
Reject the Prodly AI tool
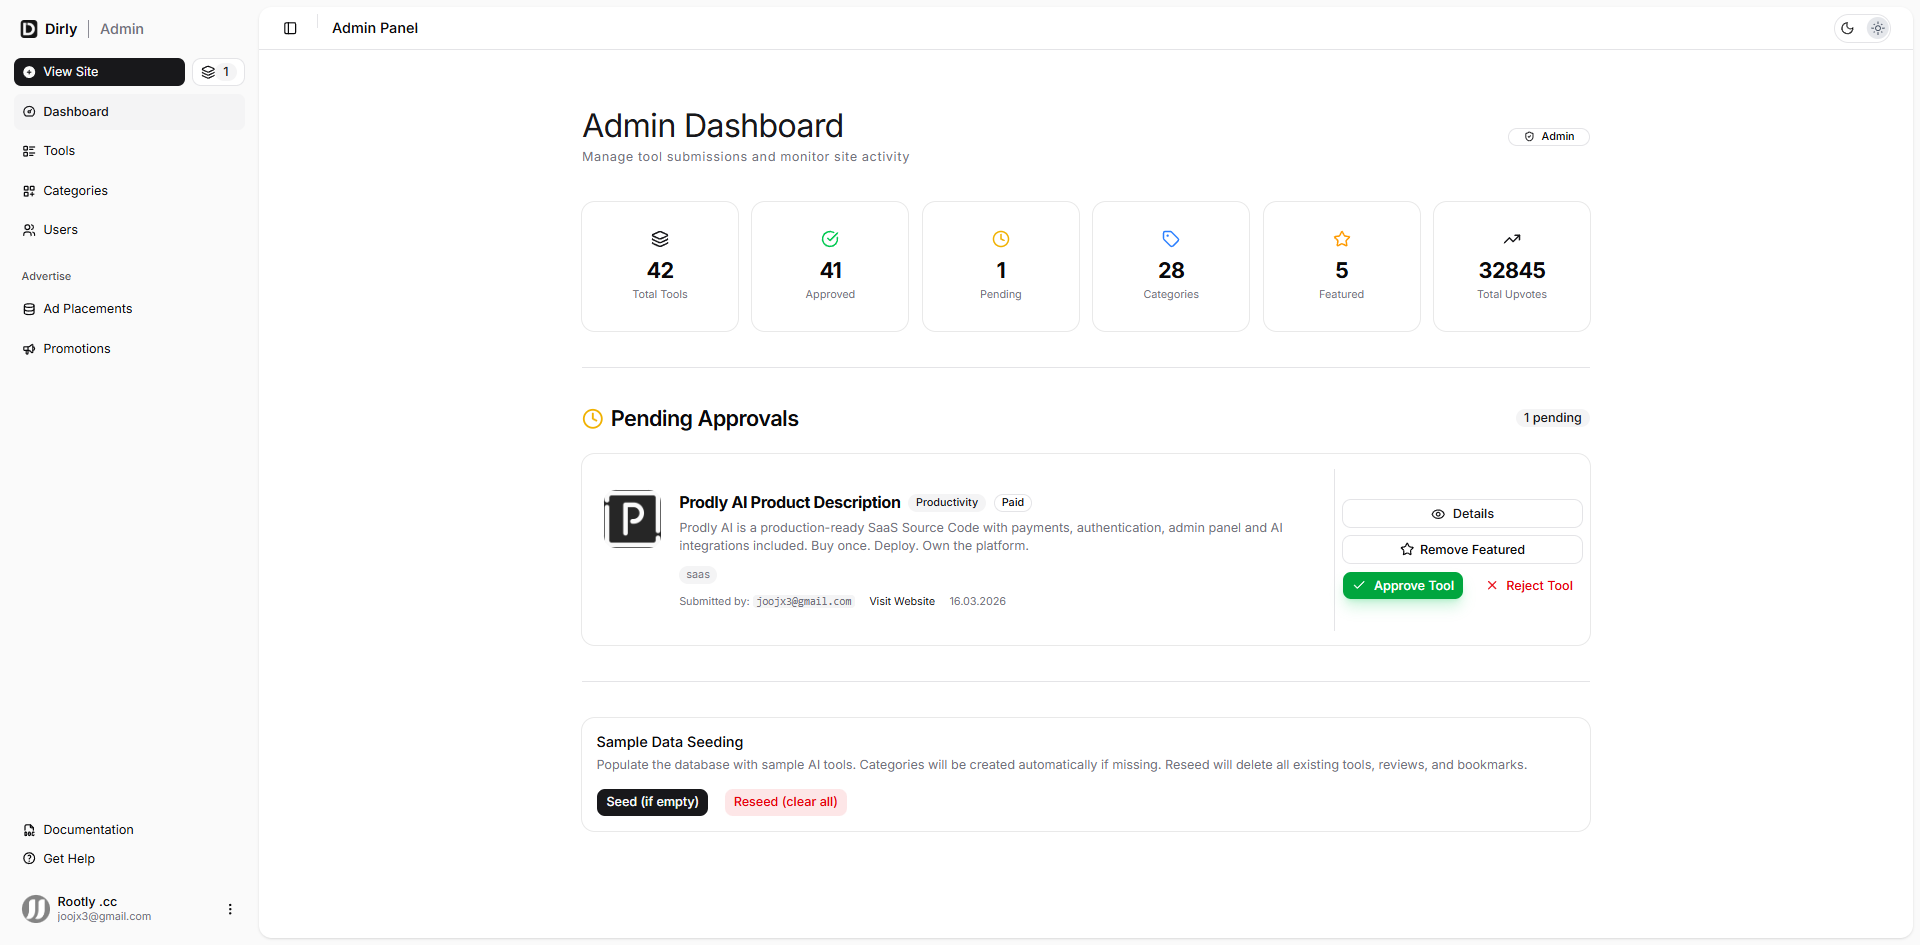(x=1529, y=586)
